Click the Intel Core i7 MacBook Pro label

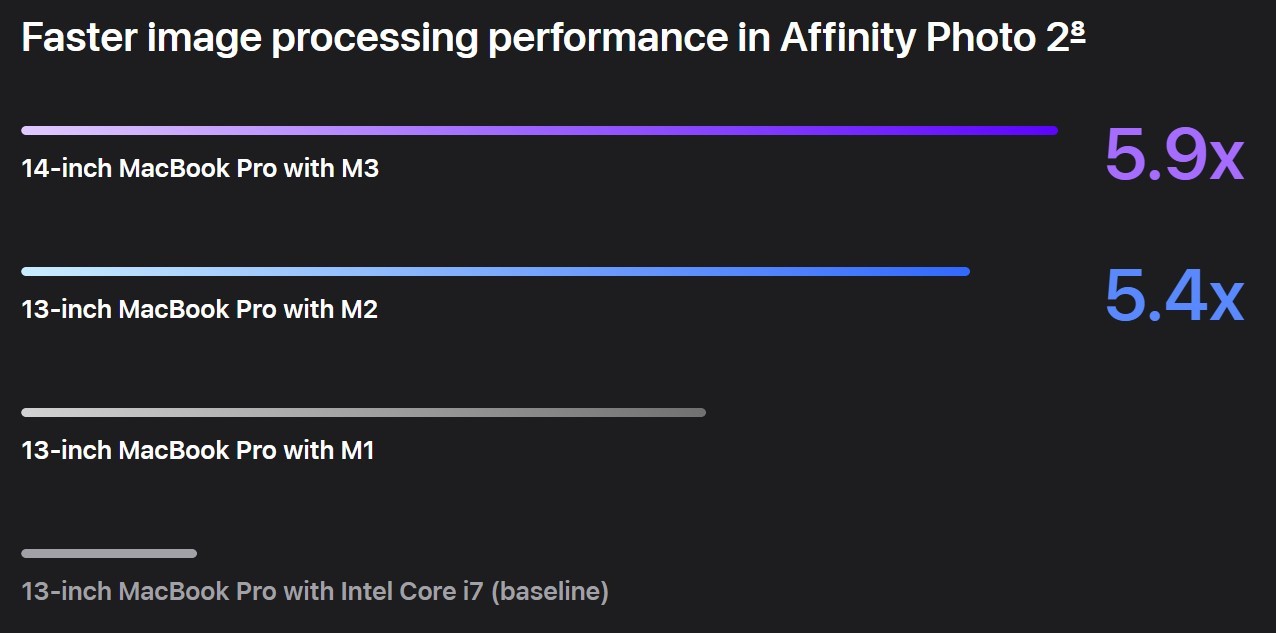point(314,591)
